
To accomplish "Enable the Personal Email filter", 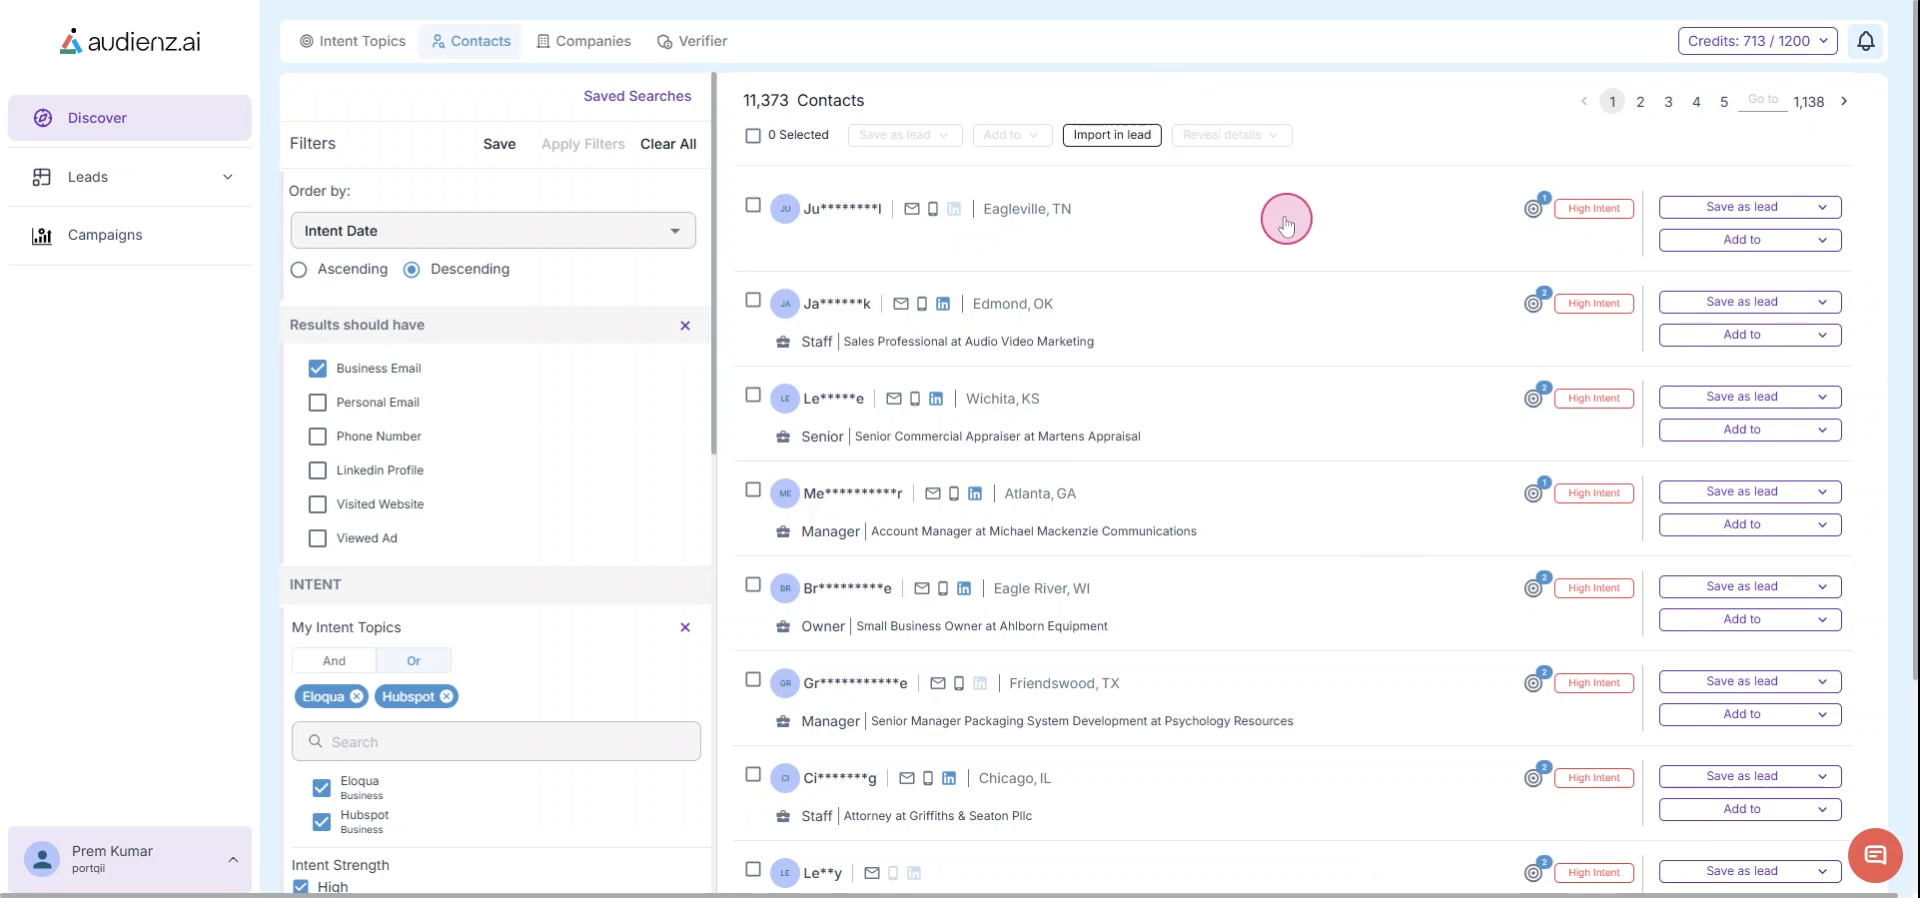I will tap(318, 403).
